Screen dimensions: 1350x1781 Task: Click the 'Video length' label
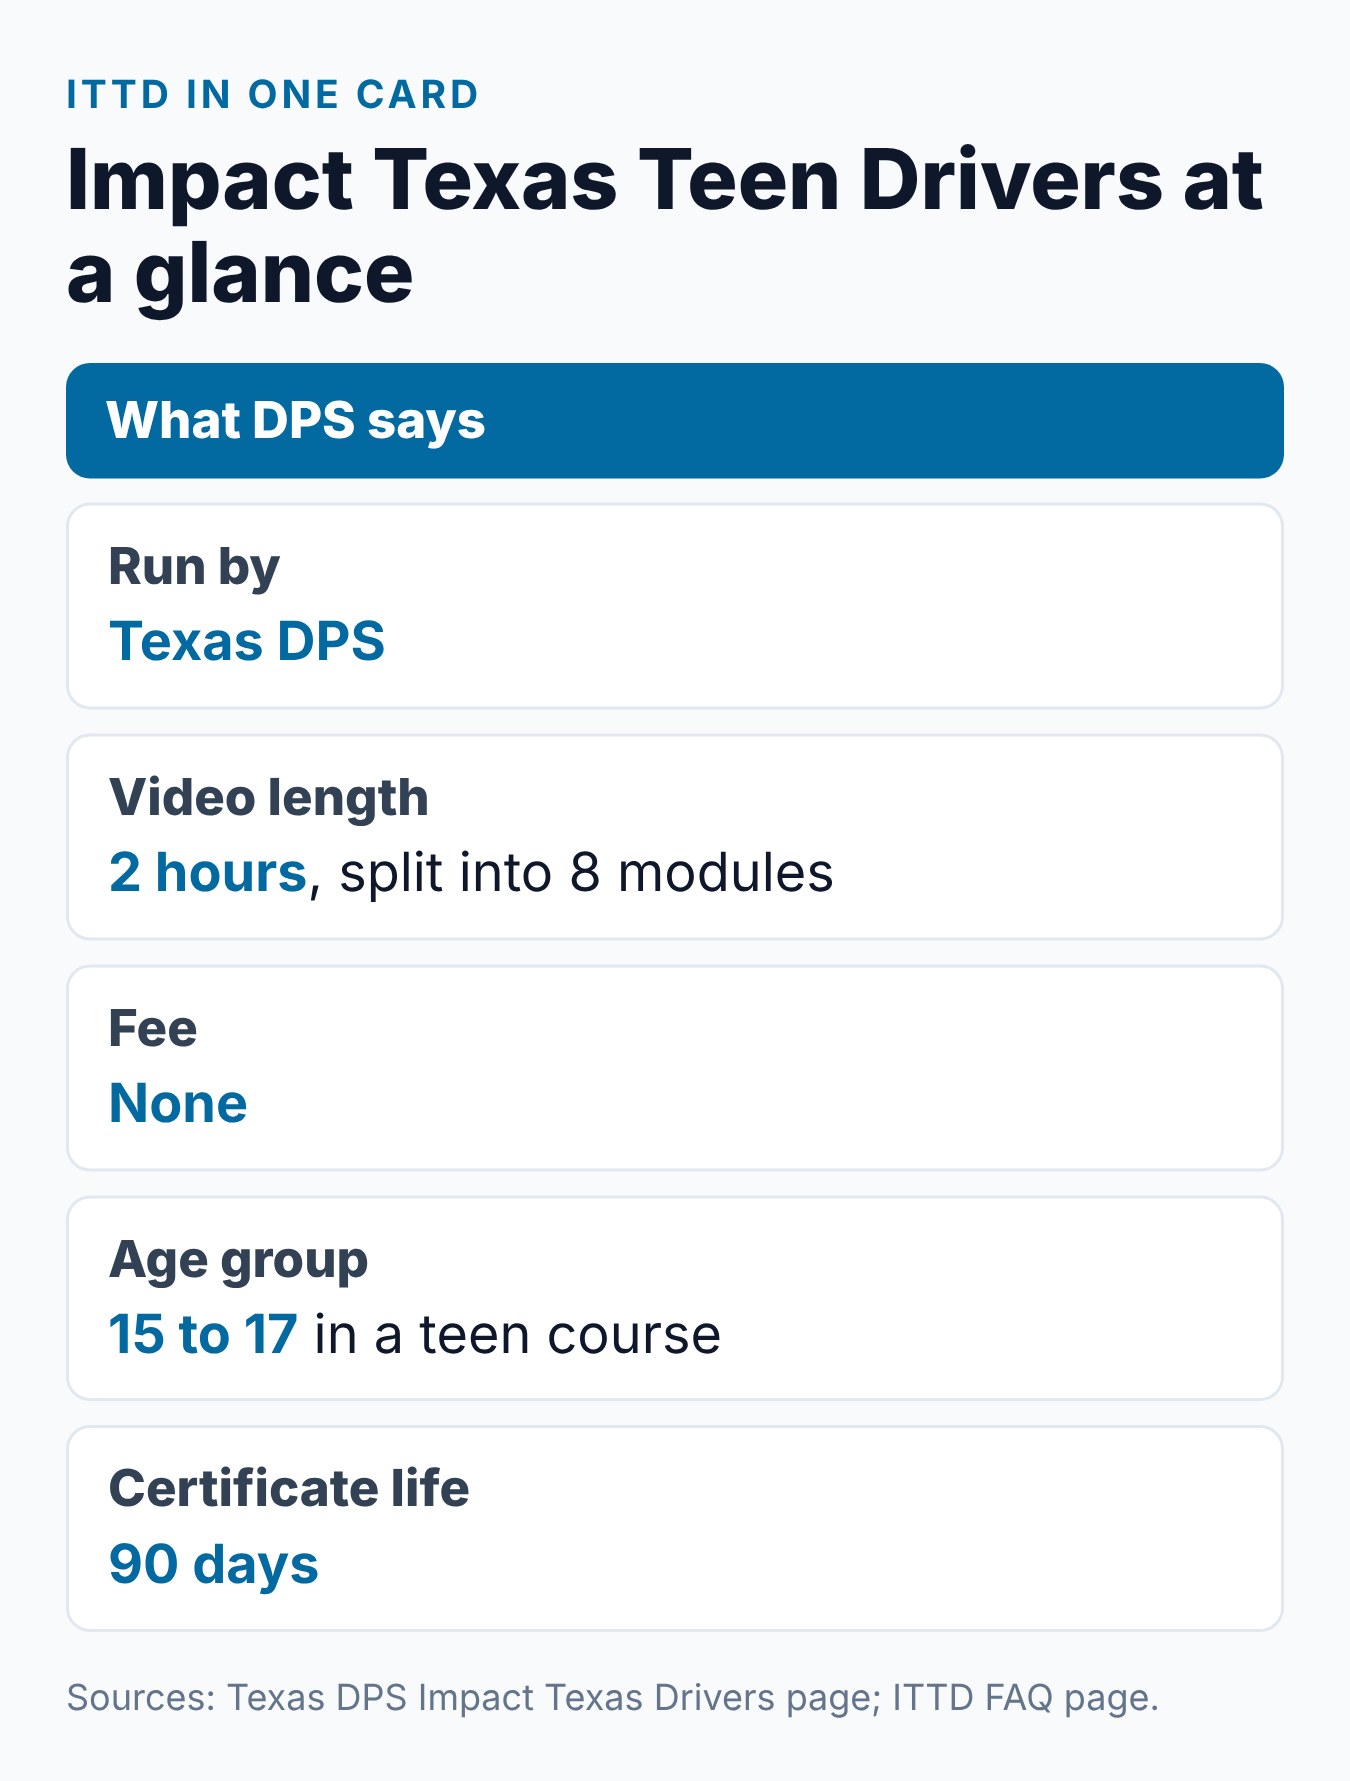269,798
